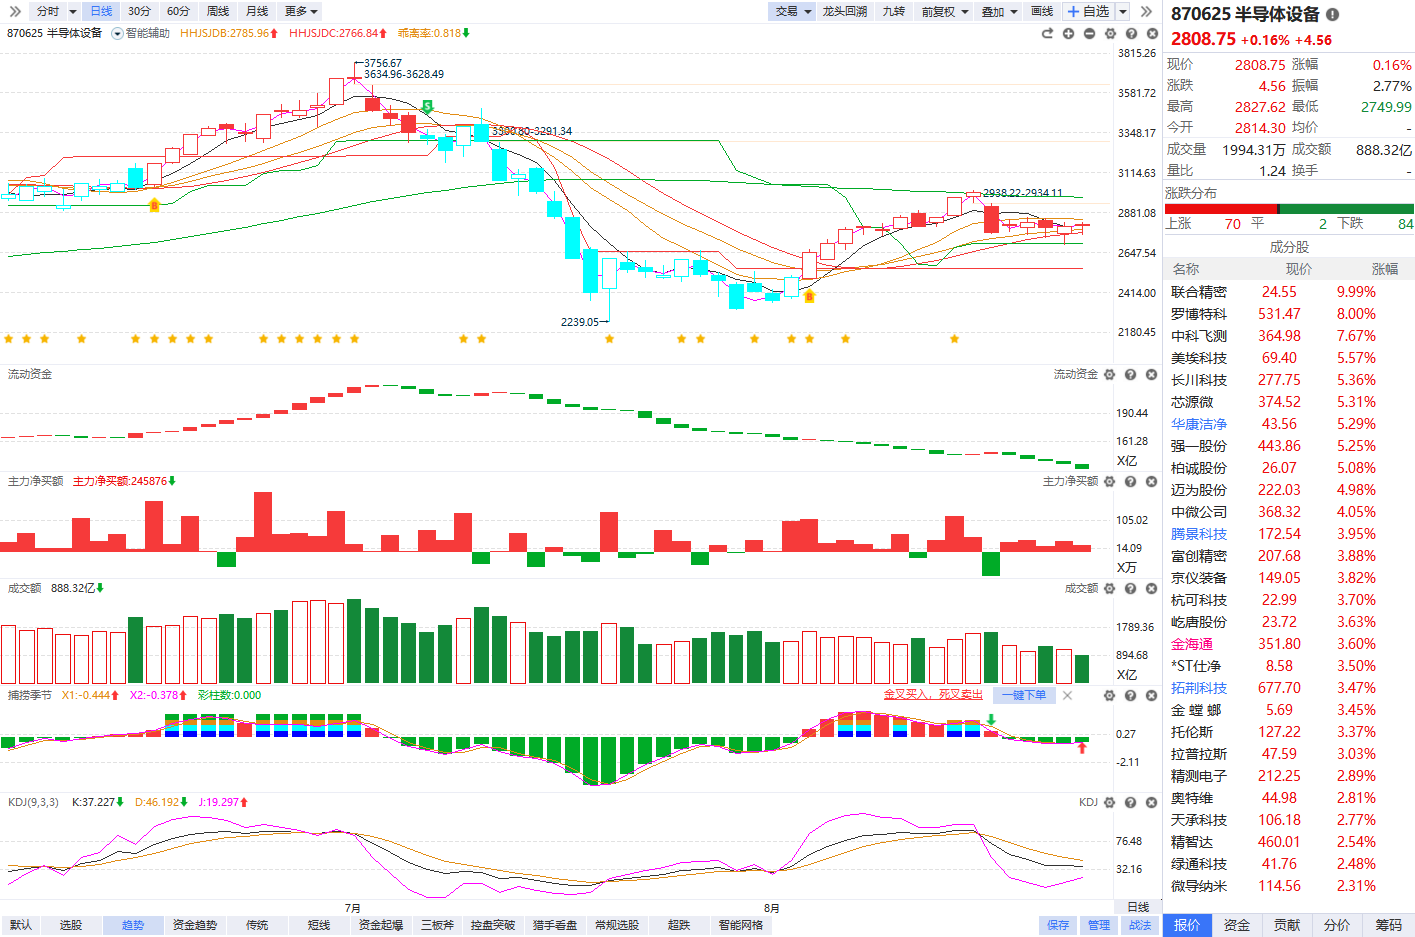Click the 一键下单 button
The width and height of the screenshot is (1415, 937).
1024,695
